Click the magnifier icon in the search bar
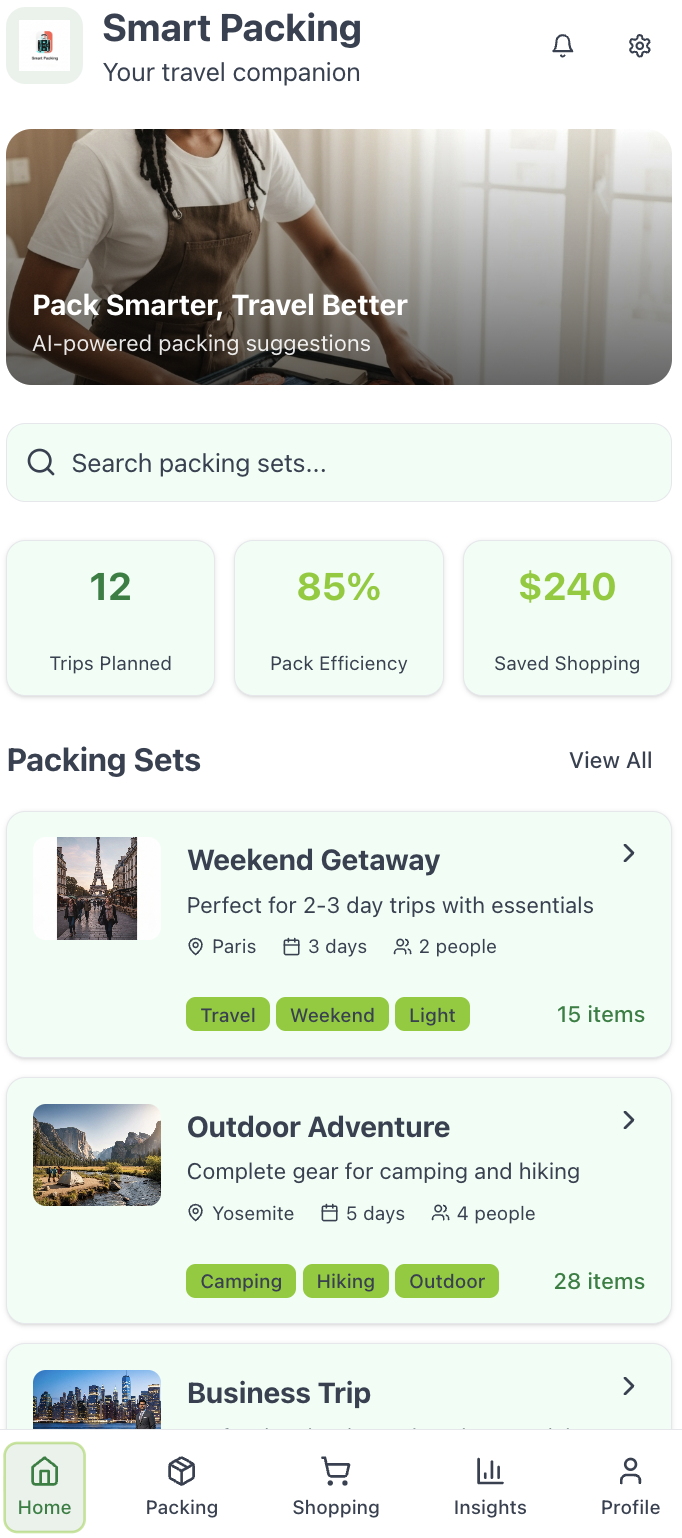 (x=41, y=462)
